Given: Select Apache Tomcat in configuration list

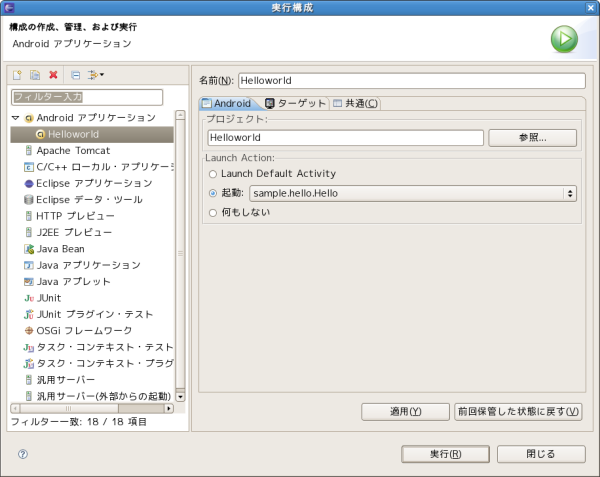Looking at the screenshot, I should click(73, 150).
